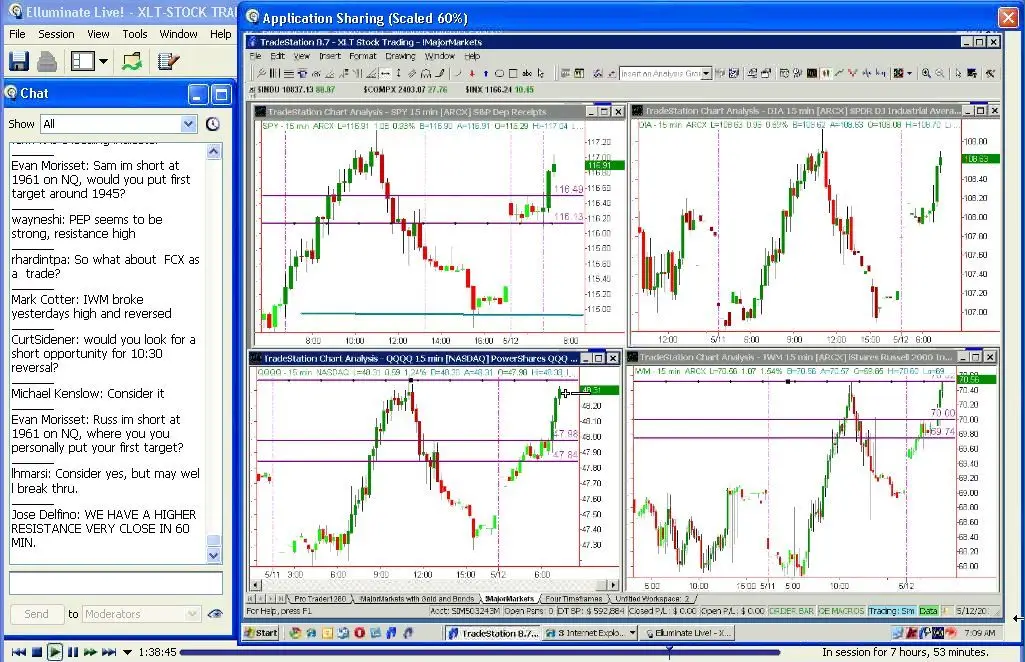Click QQQQ chart scrollbar left arrow
Image resolution: width=1025 pixels, height=662 pixels.
(256, 585)
